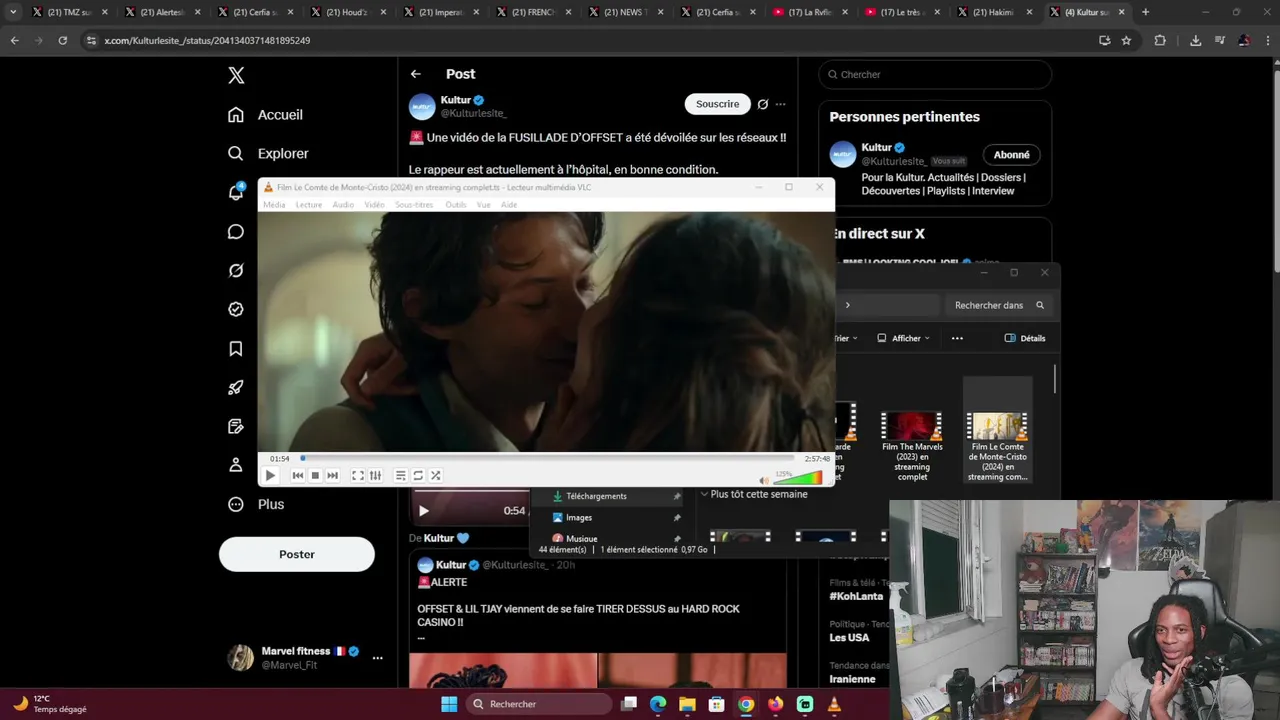Select Film The Marvels (2023) file

(912, 445)
